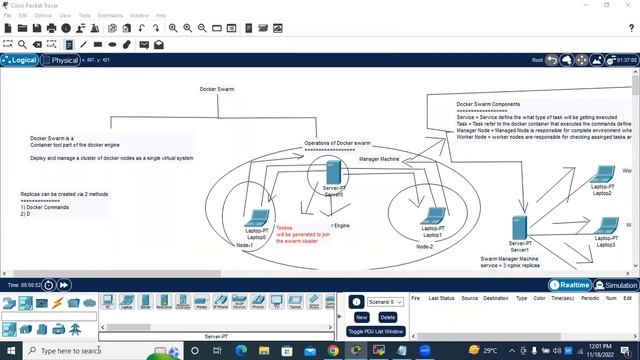Select the Draw Line tool

coord(83,44)
